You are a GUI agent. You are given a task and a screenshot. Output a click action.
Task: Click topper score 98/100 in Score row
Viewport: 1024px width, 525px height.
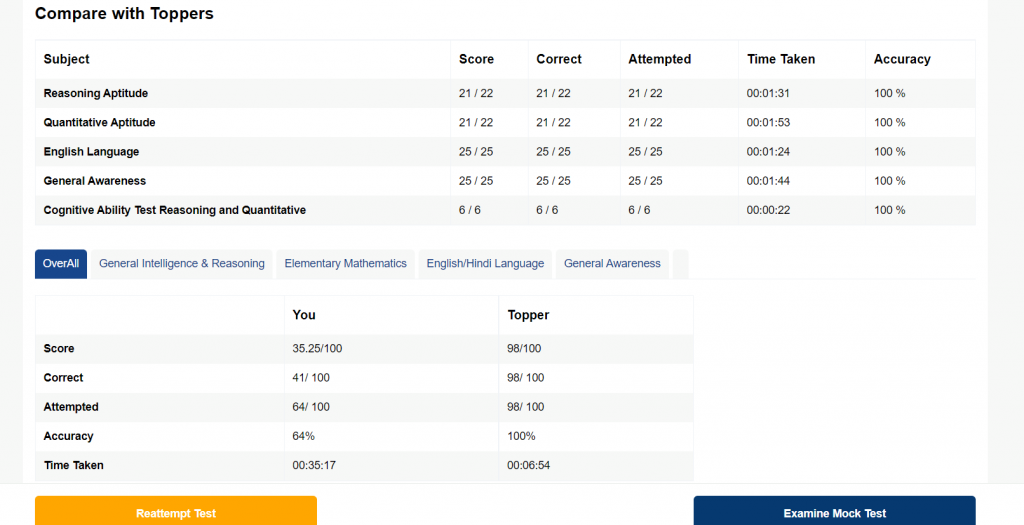point(524,349)
